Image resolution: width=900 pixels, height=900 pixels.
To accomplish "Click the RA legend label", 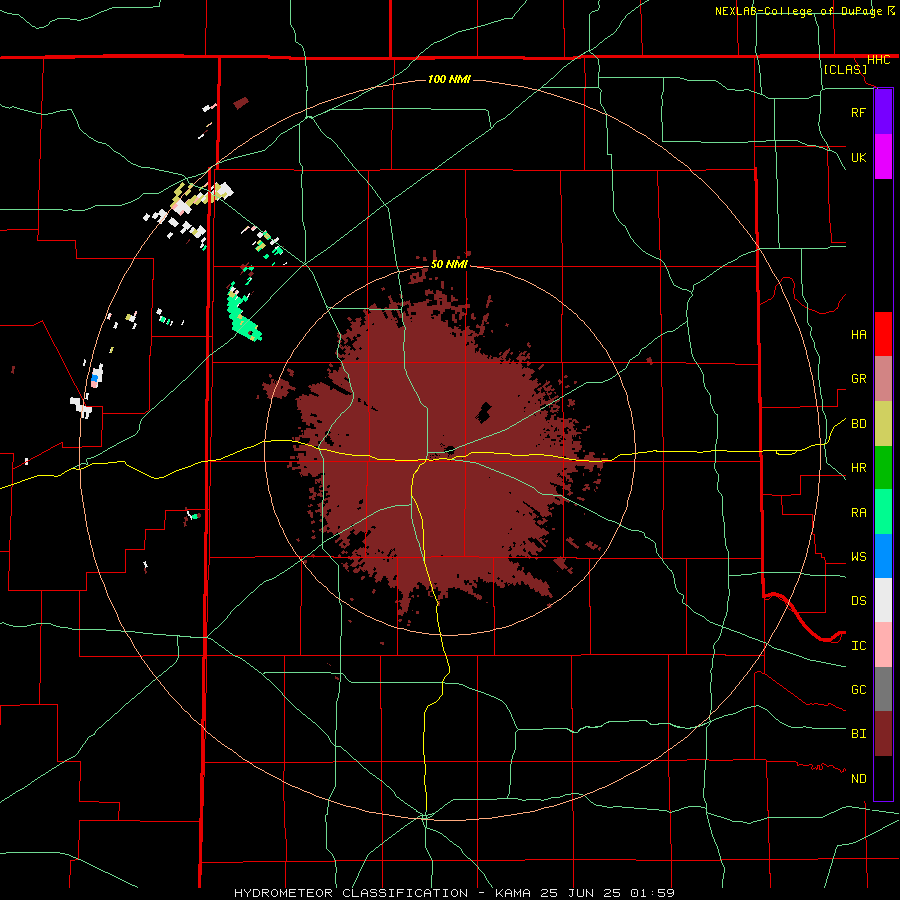I will 858,512.
